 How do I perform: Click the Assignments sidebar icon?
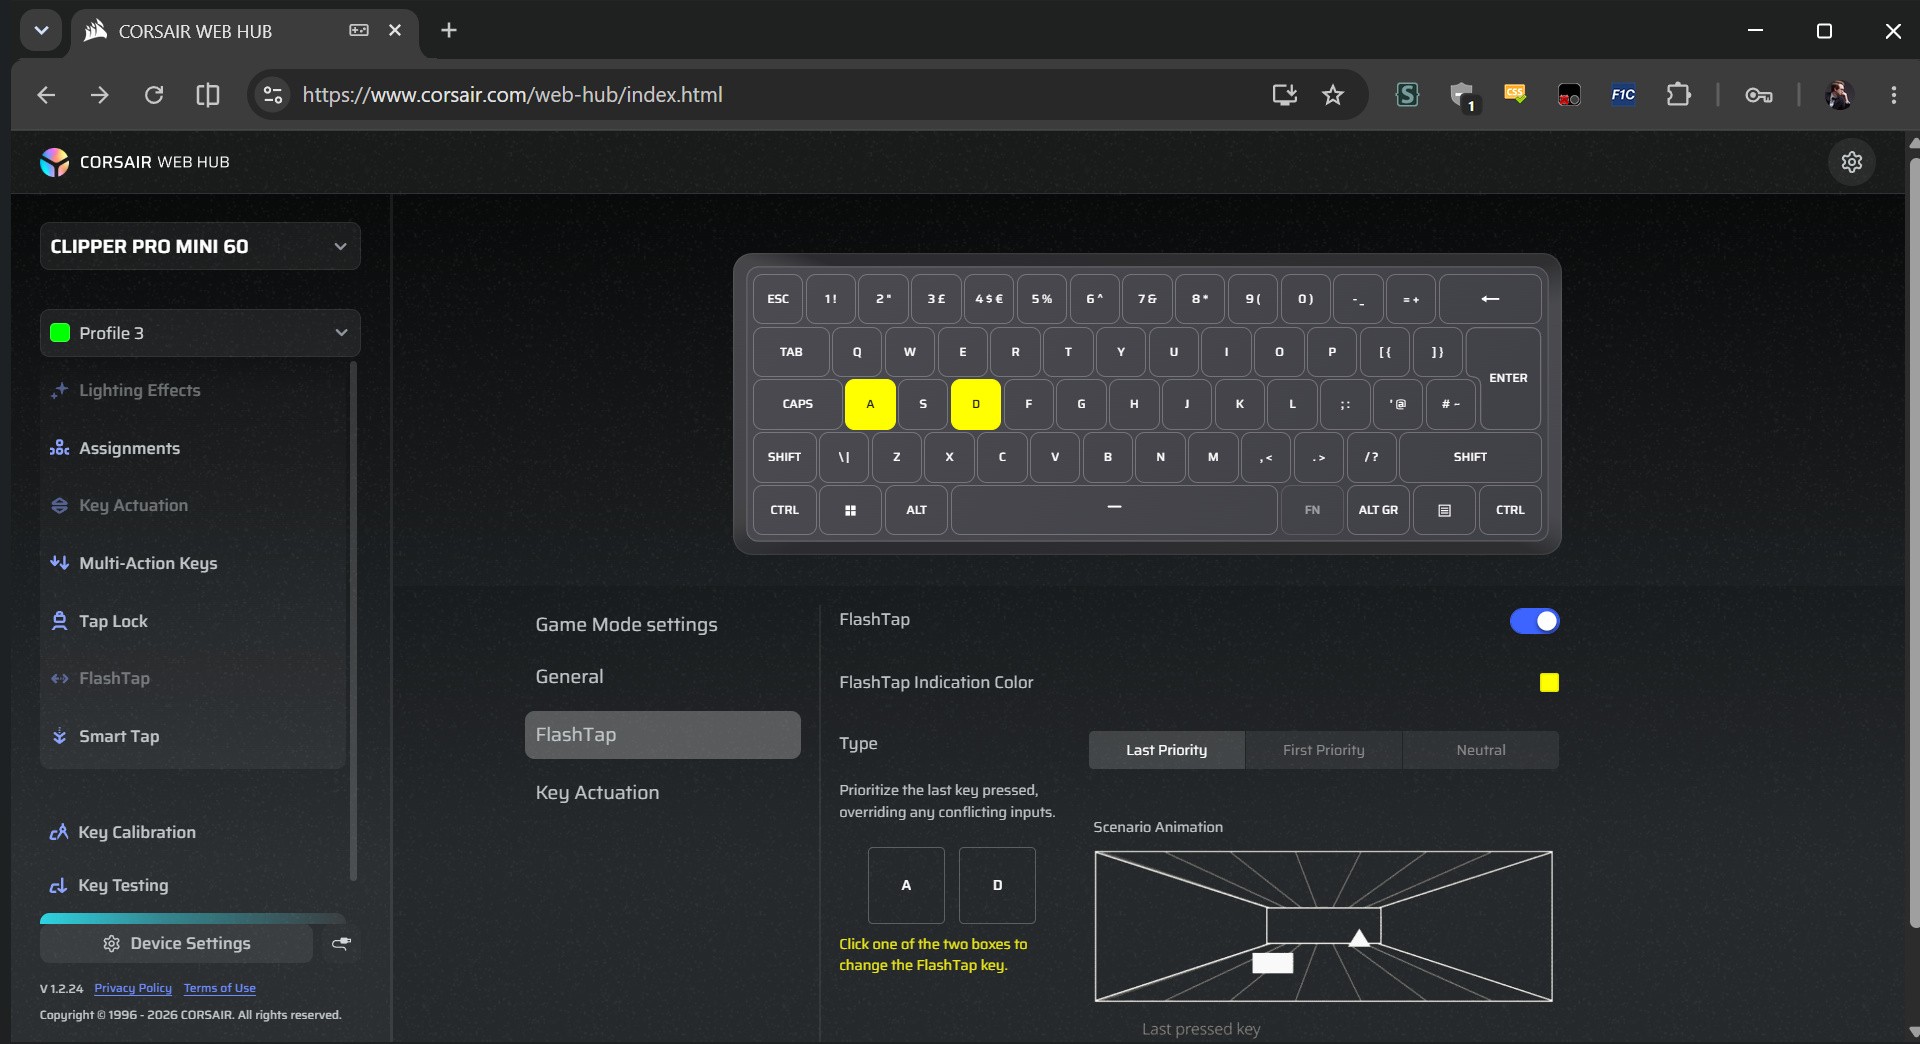(x=59, y=448)
